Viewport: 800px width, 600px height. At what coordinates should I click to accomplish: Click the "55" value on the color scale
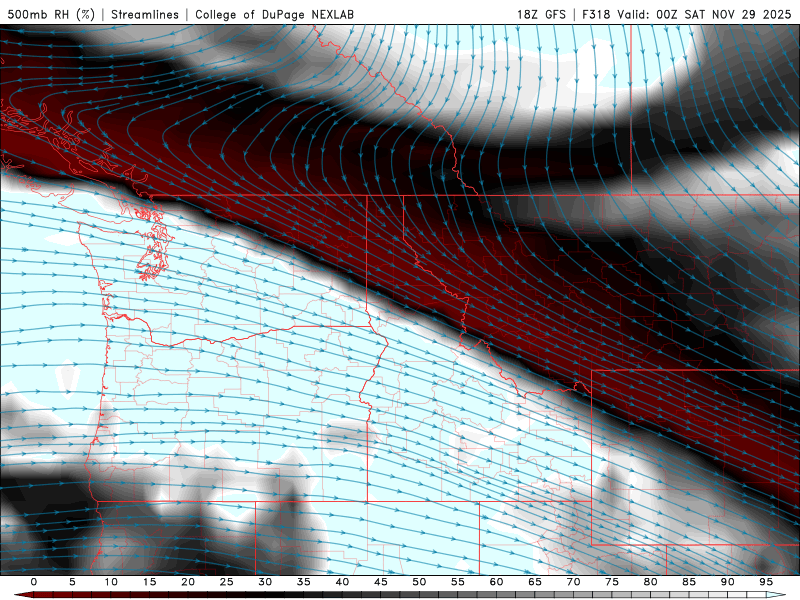coord(457,582)
